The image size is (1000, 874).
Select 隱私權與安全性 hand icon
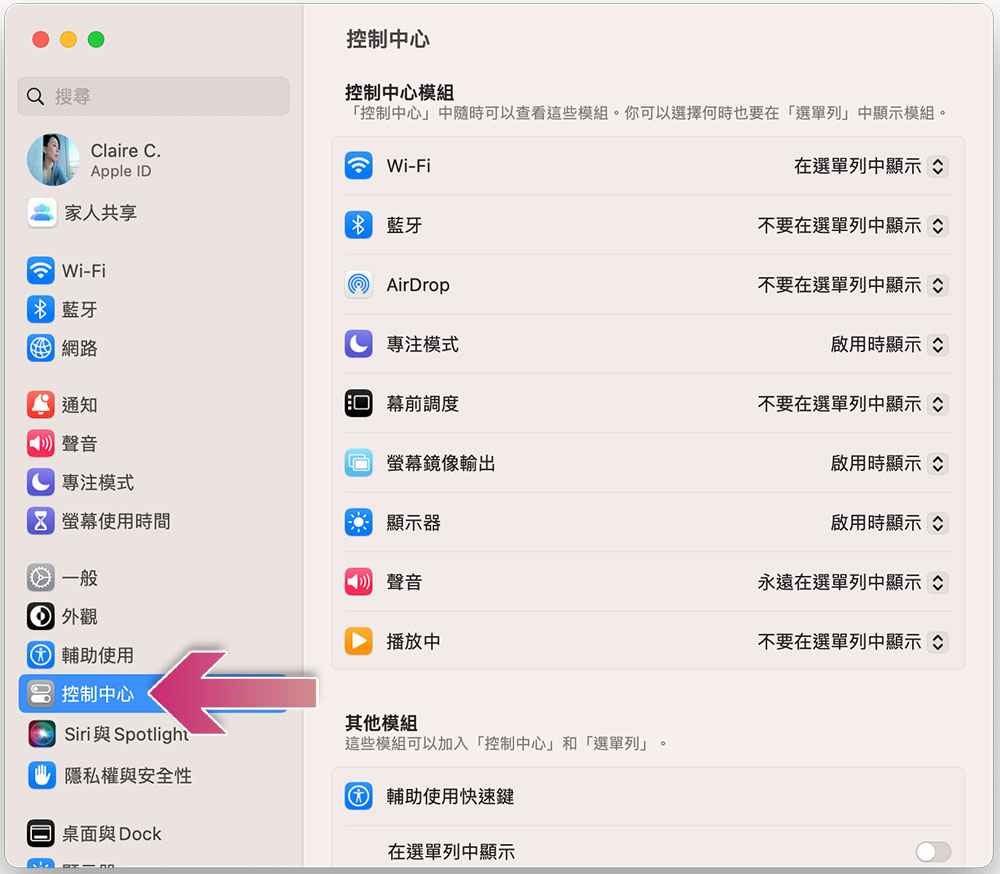(41, 775)
